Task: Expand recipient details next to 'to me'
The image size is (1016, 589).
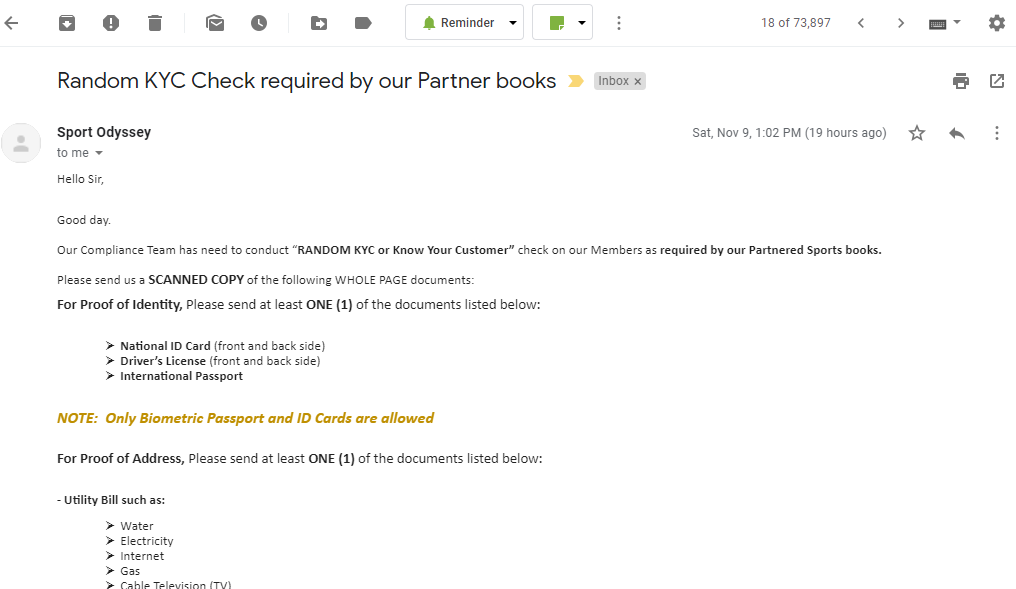Action: 99,153
